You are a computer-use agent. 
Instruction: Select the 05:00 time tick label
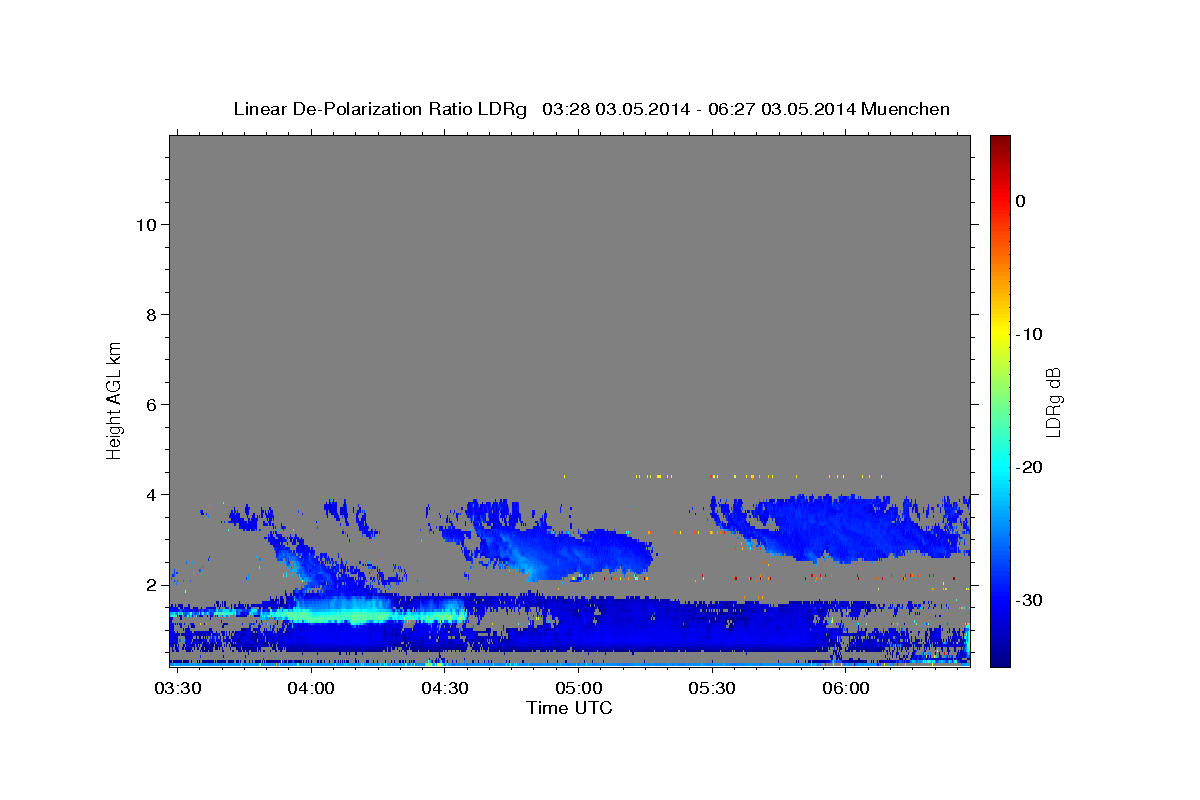click(578, 689)
